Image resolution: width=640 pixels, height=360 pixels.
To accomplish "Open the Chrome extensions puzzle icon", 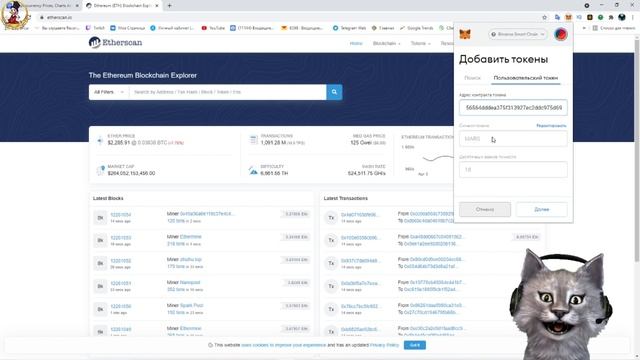I will tap(611, 17).
